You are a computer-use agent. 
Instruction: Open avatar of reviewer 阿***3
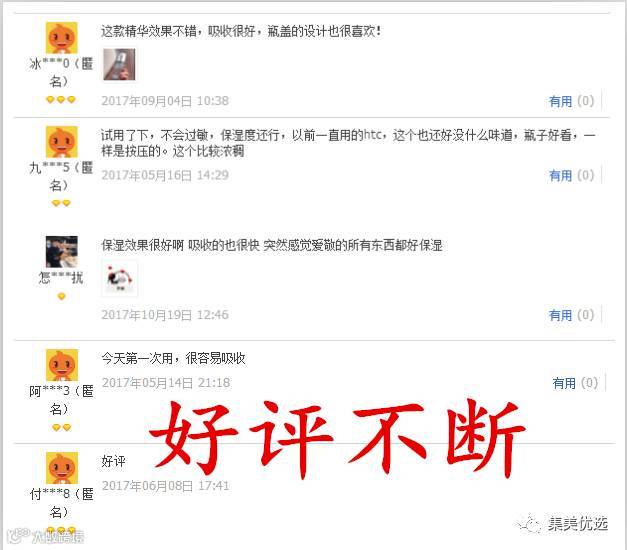(62, 365)
